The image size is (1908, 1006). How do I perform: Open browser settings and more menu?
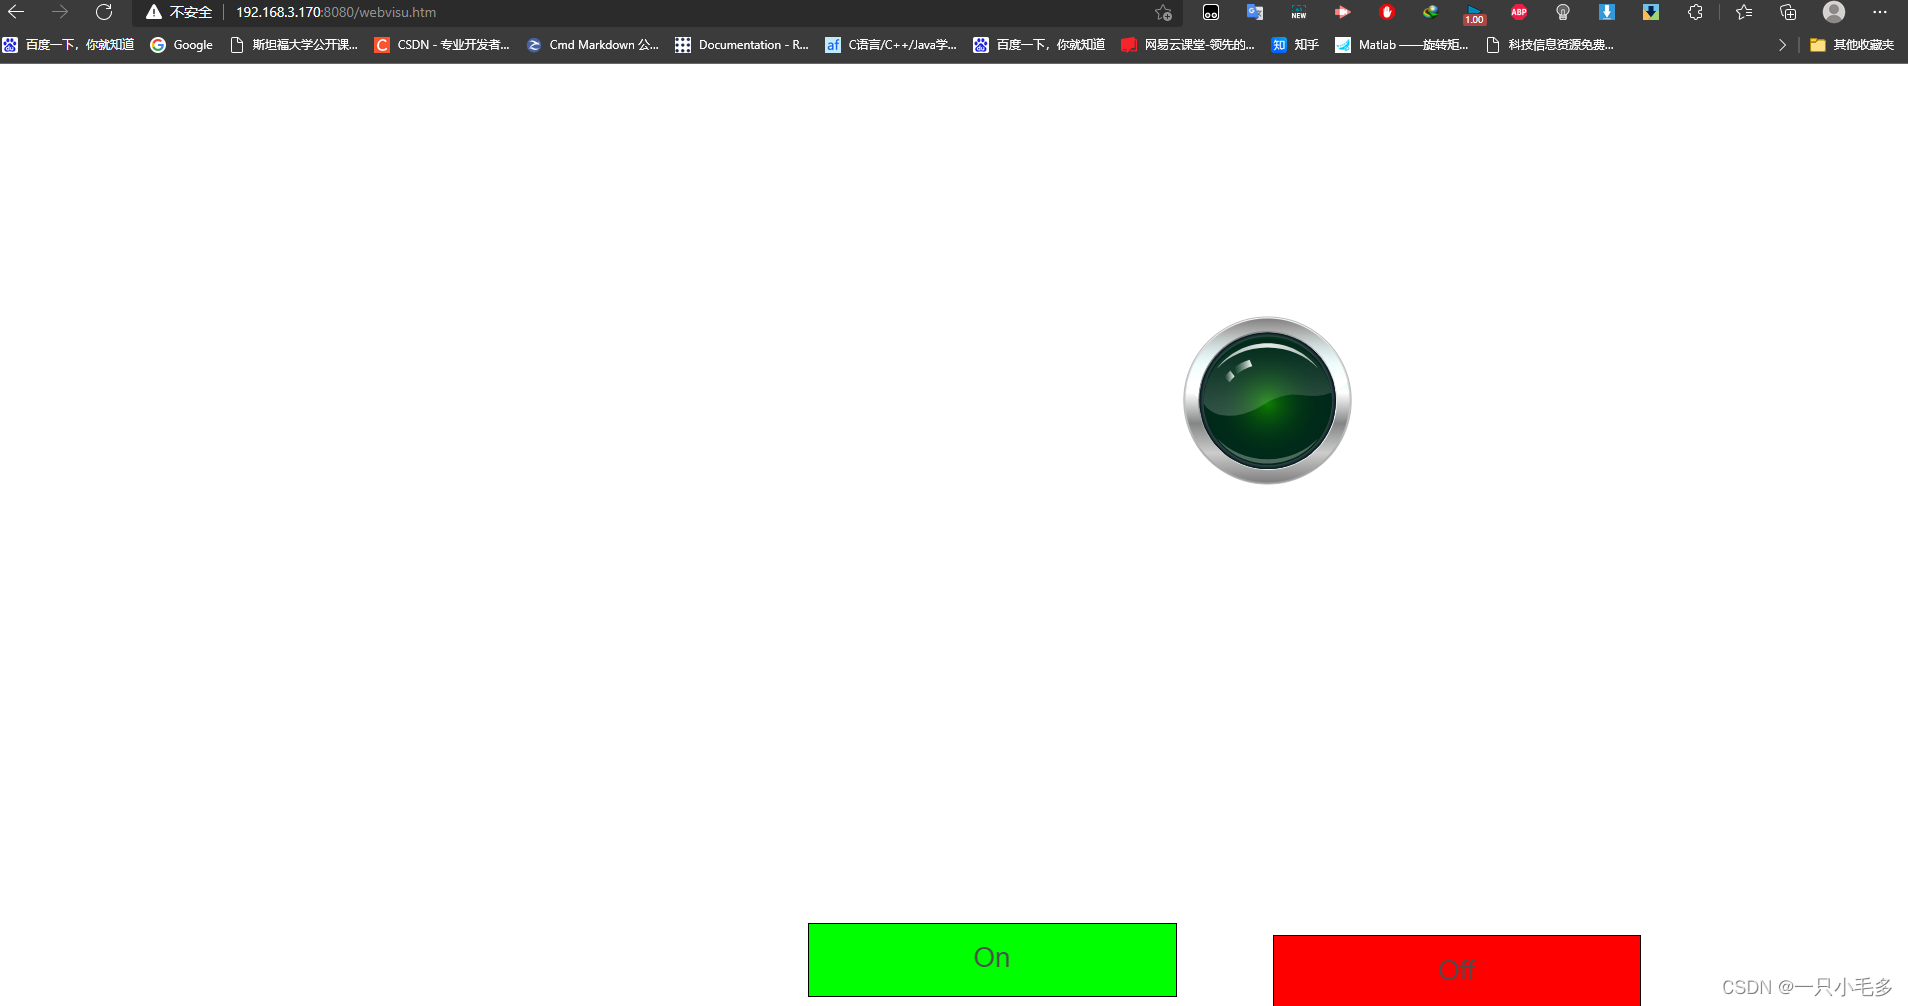(1880, 12)
